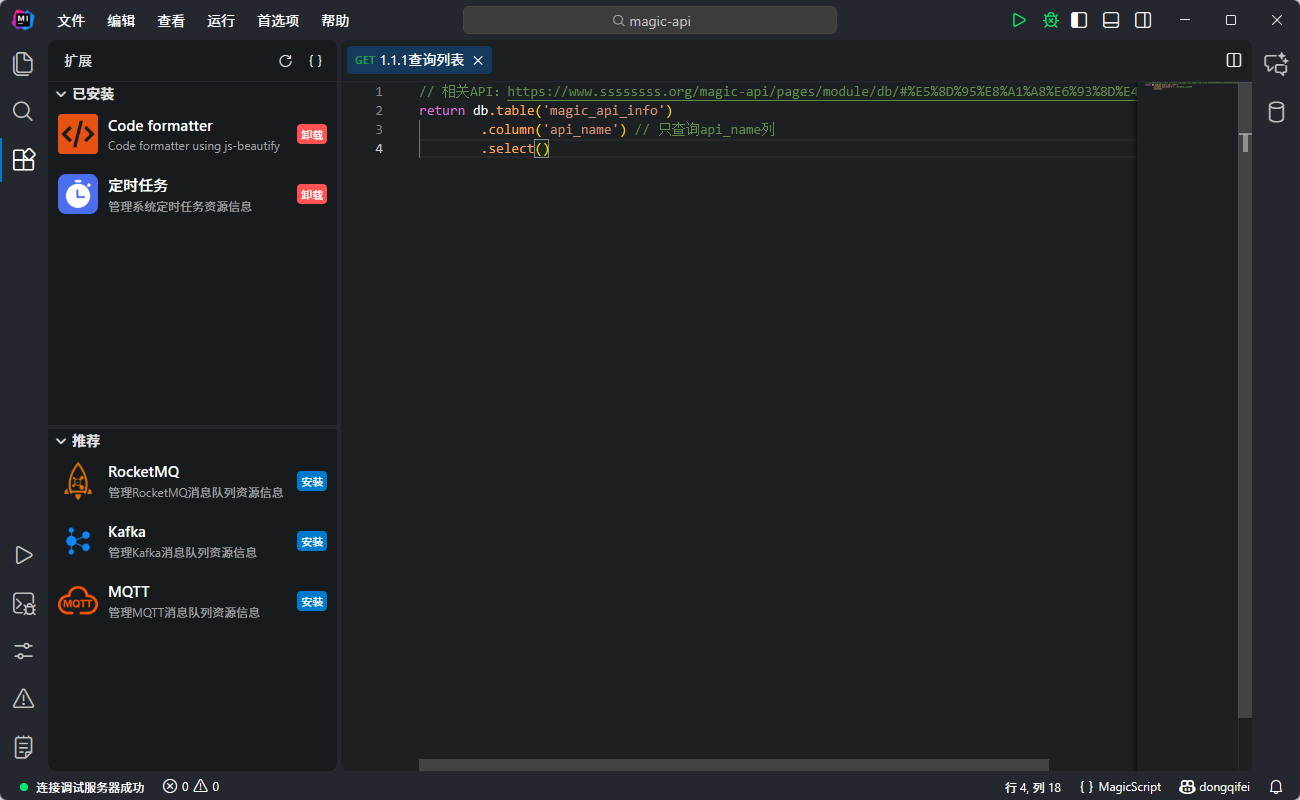Click the RocketMQ rocket icon

click(x=78, y=481)
